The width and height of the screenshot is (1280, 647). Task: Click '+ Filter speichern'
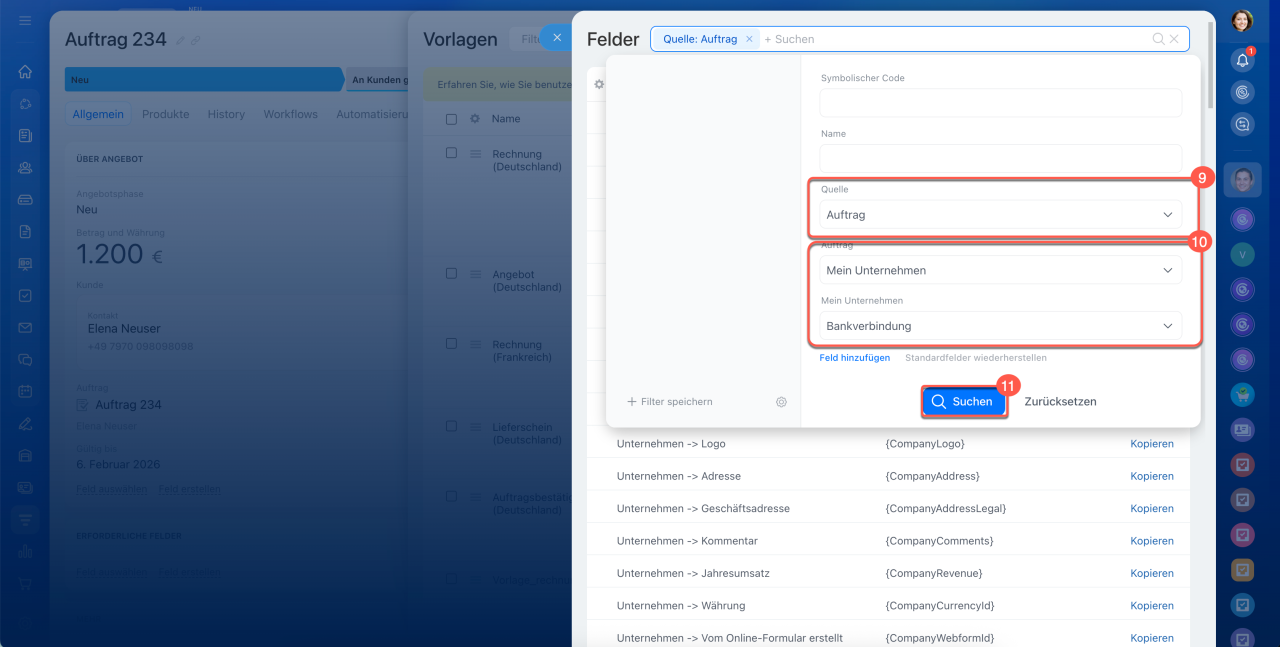point(669,401)
